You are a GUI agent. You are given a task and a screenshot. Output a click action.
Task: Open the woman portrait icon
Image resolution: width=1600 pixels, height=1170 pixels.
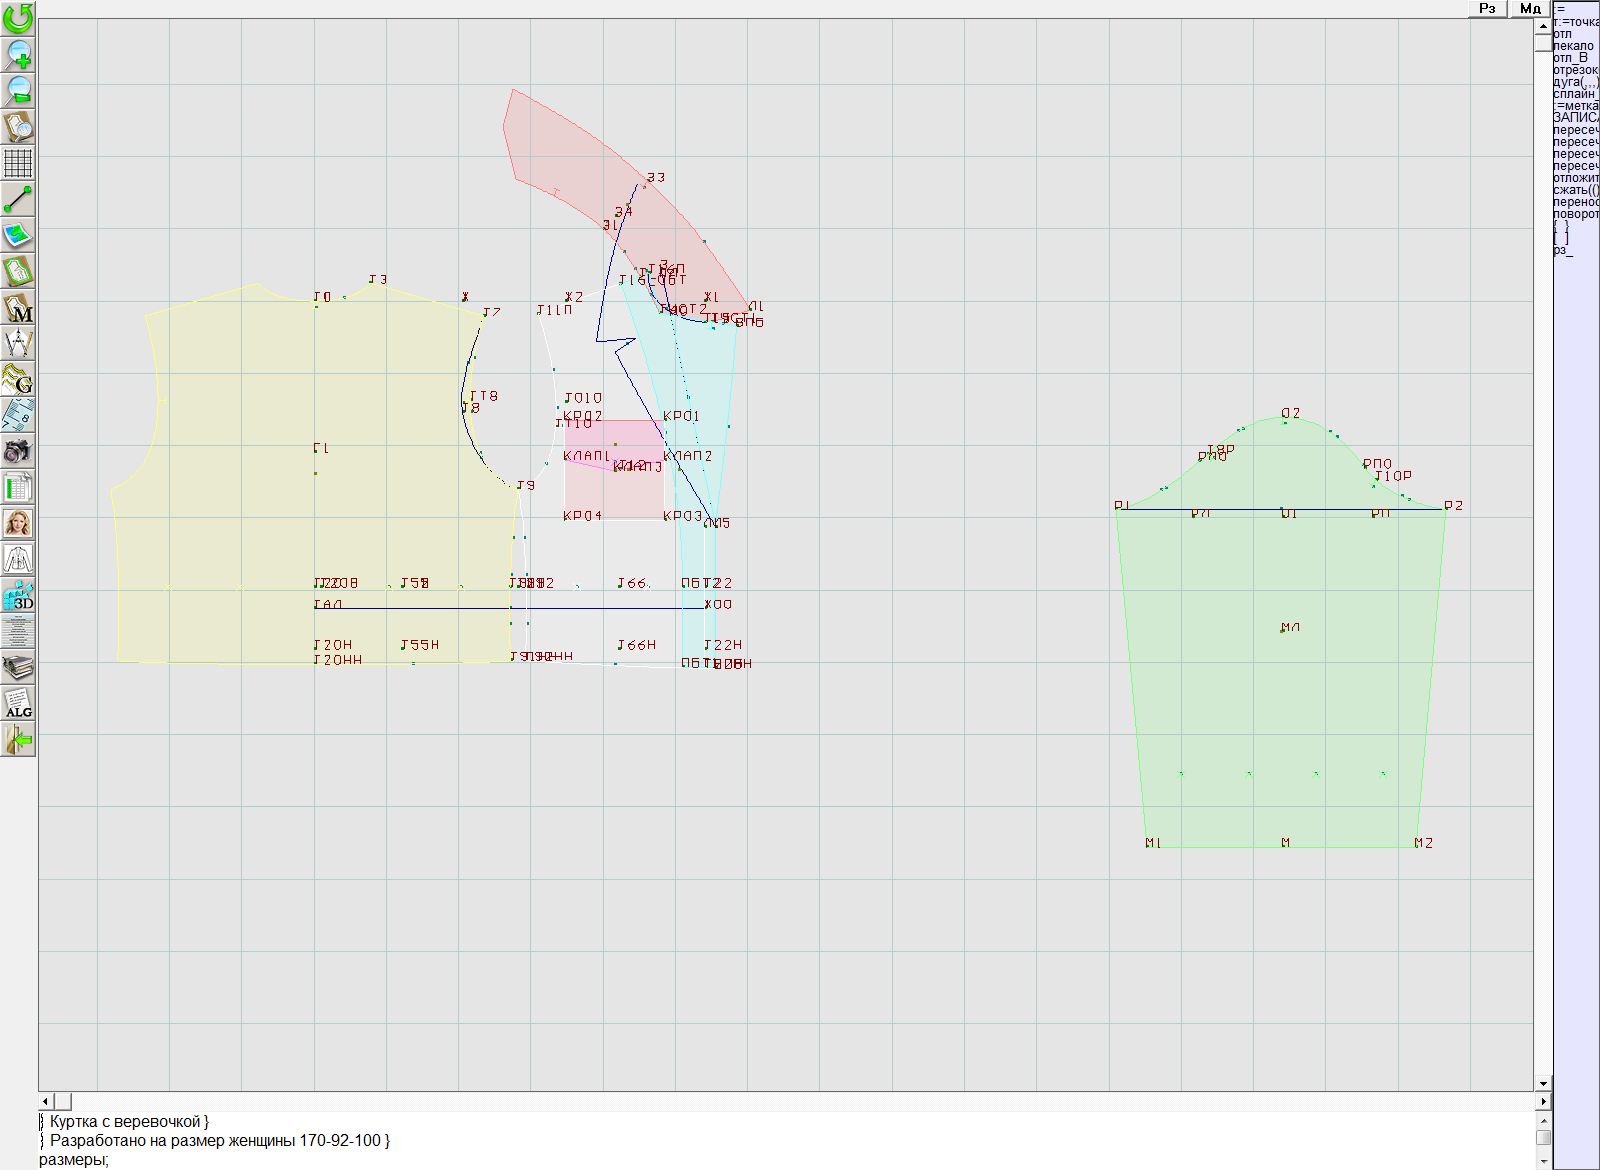[18, 523]
